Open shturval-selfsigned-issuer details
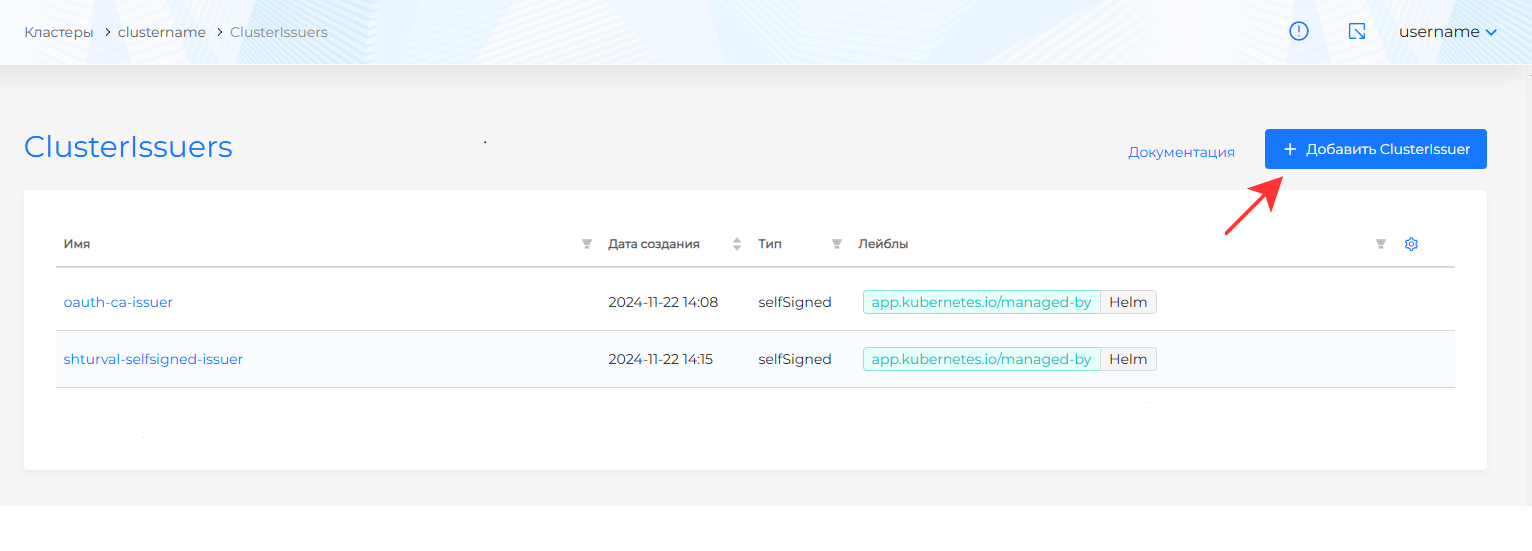 [x=153, y=359]
